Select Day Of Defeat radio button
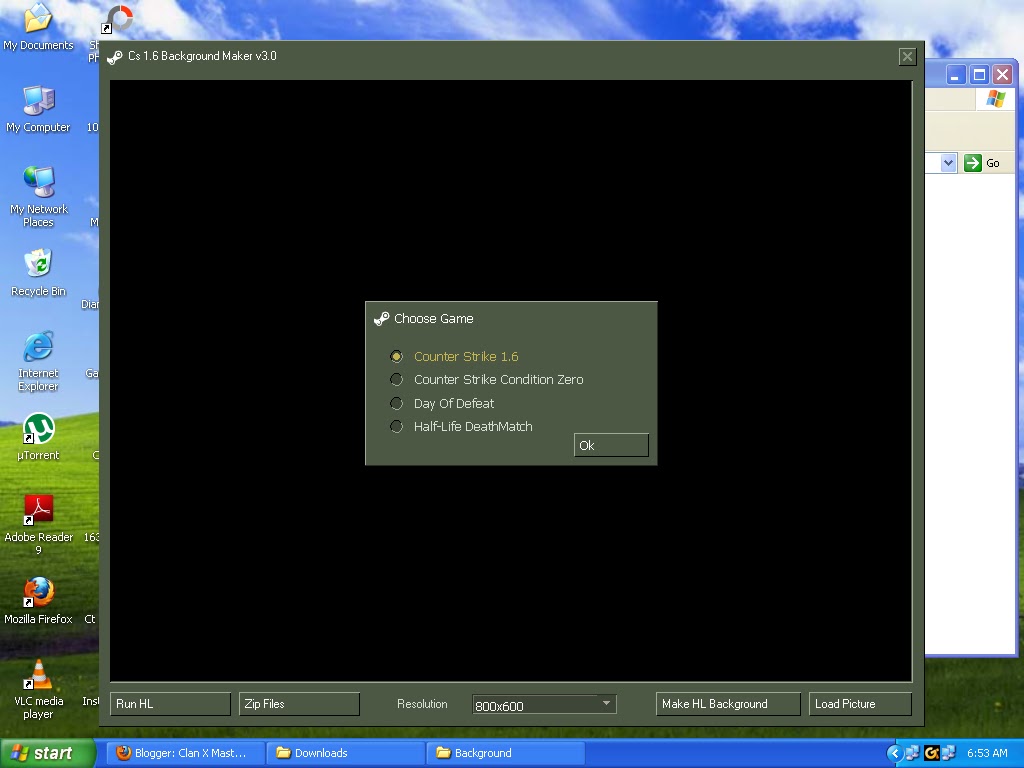Image resolution: width=1024 pixels, height=768 pixels. coord(396,404)
